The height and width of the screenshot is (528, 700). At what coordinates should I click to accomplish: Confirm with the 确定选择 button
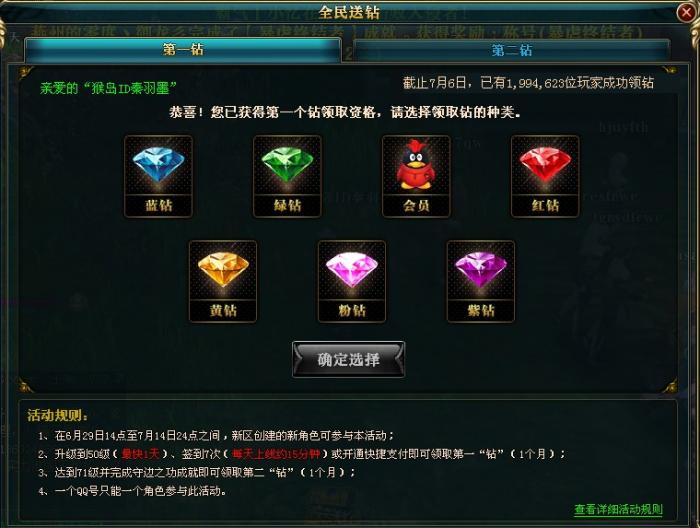point(348,359)
